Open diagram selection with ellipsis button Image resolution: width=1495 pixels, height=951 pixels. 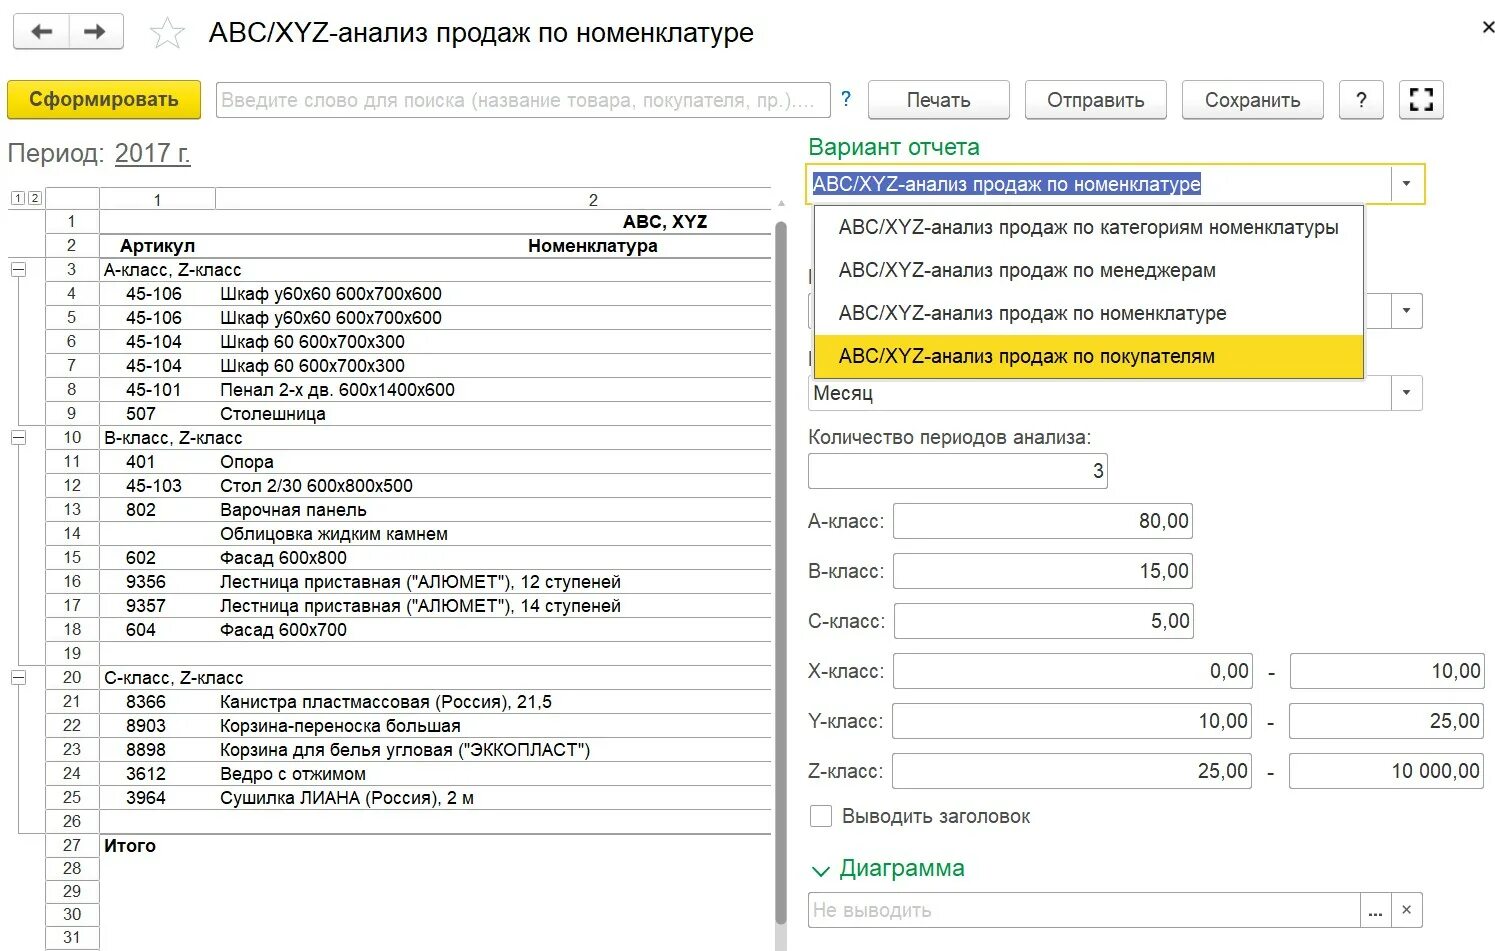[x=1376, y=910]
